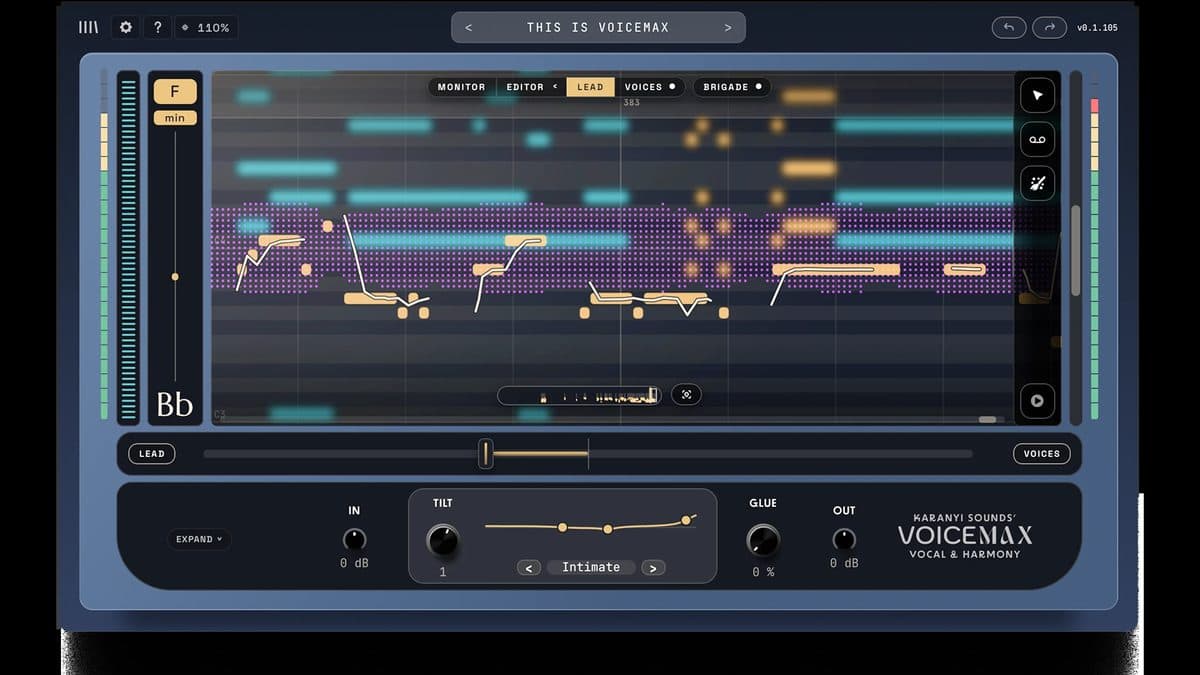
Task: Go to the next preset arrow
Action: click(x=728, y=27)
